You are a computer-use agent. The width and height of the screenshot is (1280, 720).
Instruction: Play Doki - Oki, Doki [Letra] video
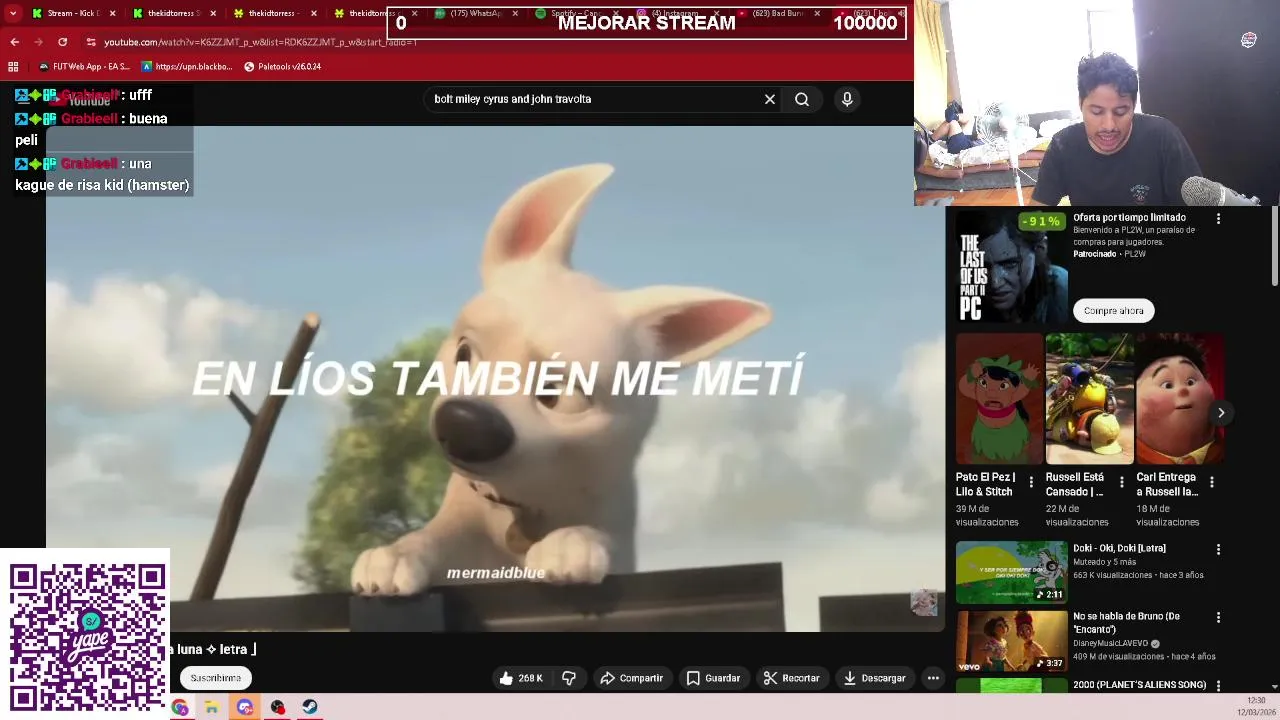tap(1011, 572)
